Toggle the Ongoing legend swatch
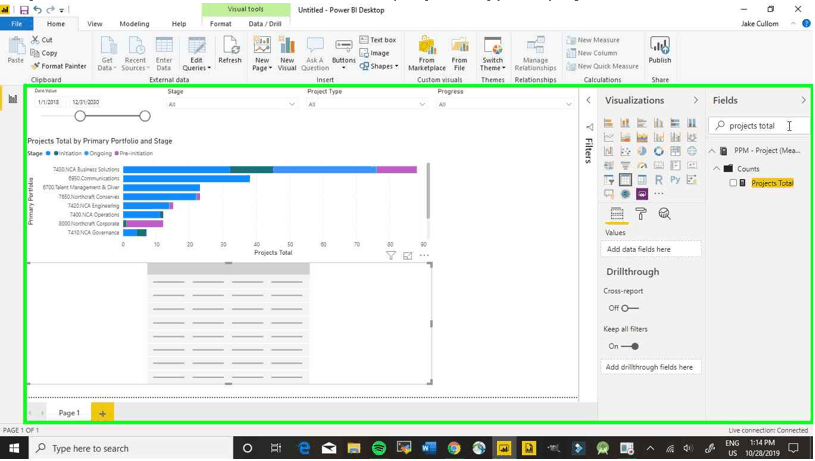This screenshot has width=815, height=461. pos(86,153)
